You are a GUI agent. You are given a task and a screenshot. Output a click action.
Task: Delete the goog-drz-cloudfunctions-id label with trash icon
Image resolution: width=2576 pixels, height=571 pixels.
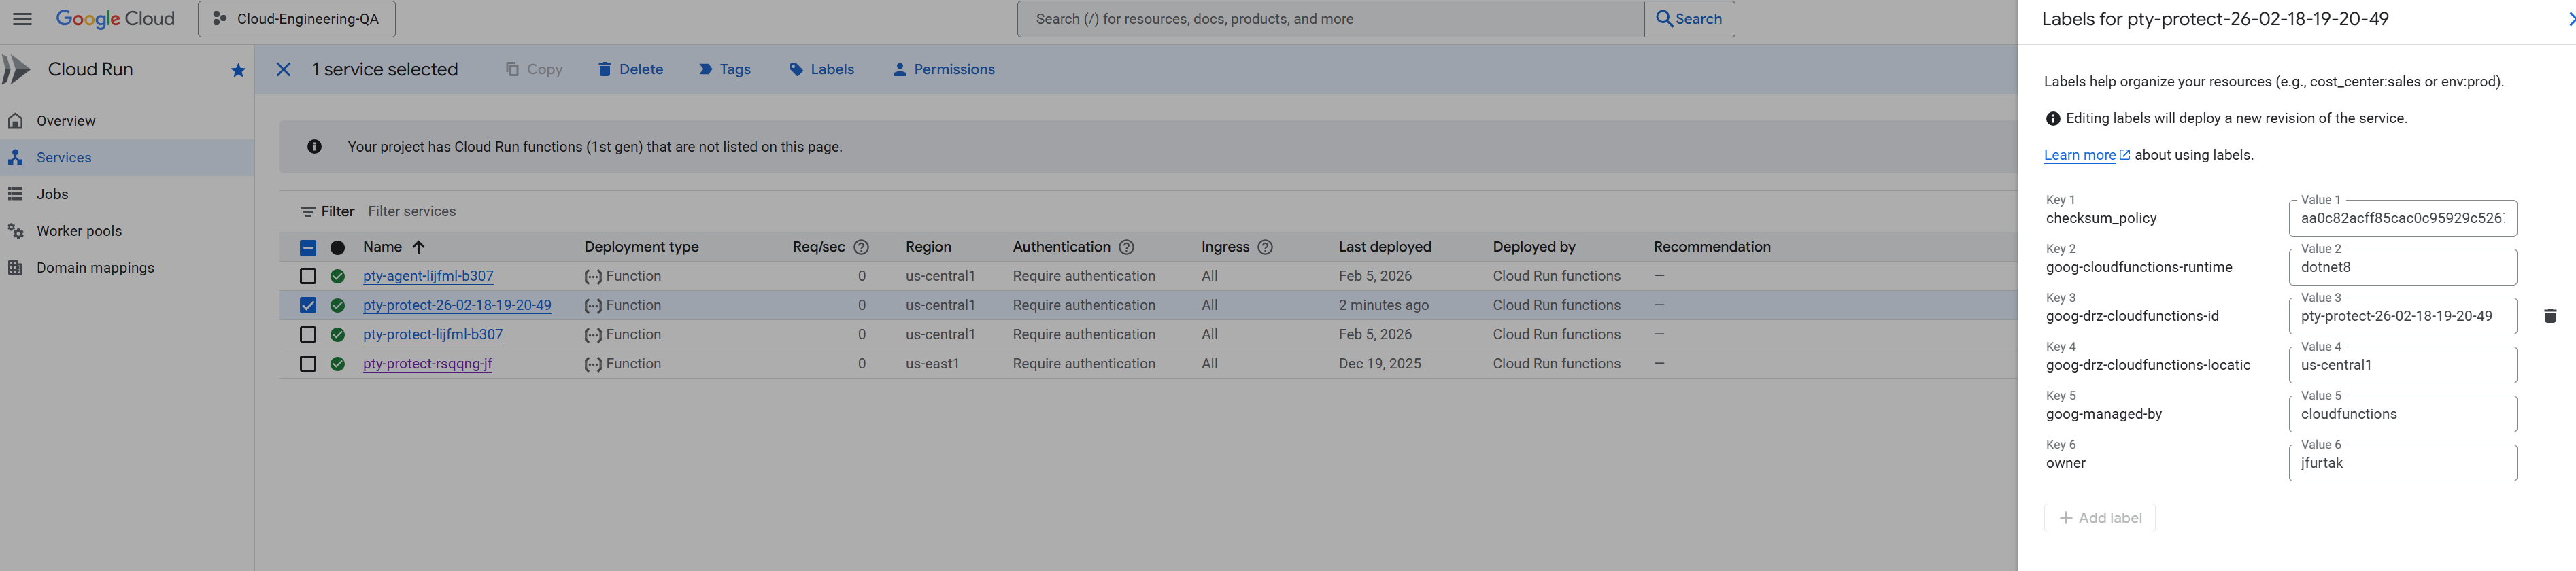click(2549, 316)
